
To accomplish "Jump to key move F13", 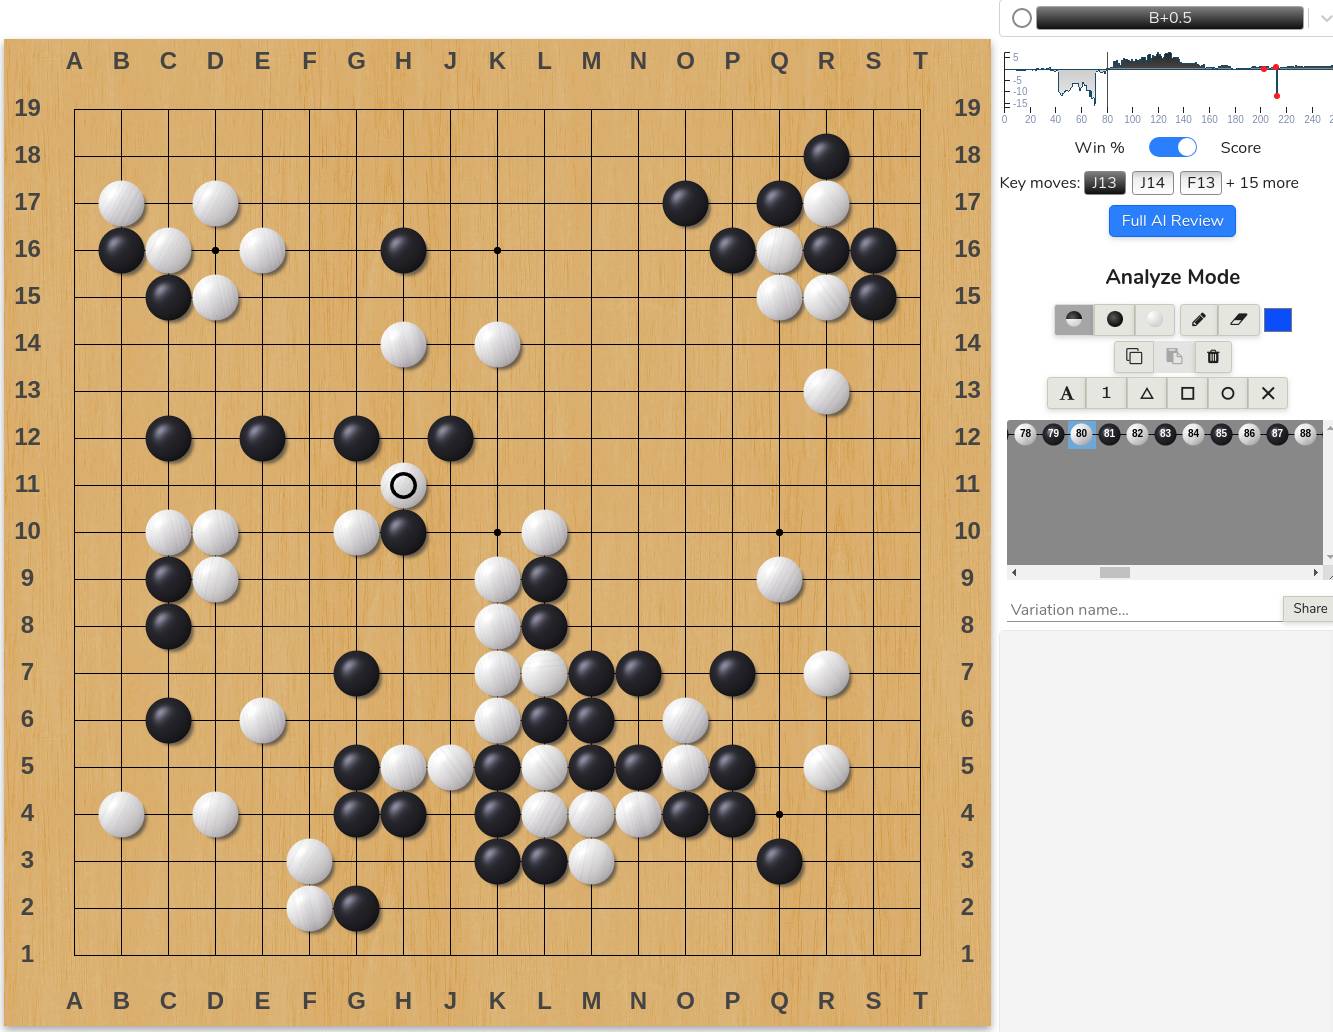I will click(1200, 183).
